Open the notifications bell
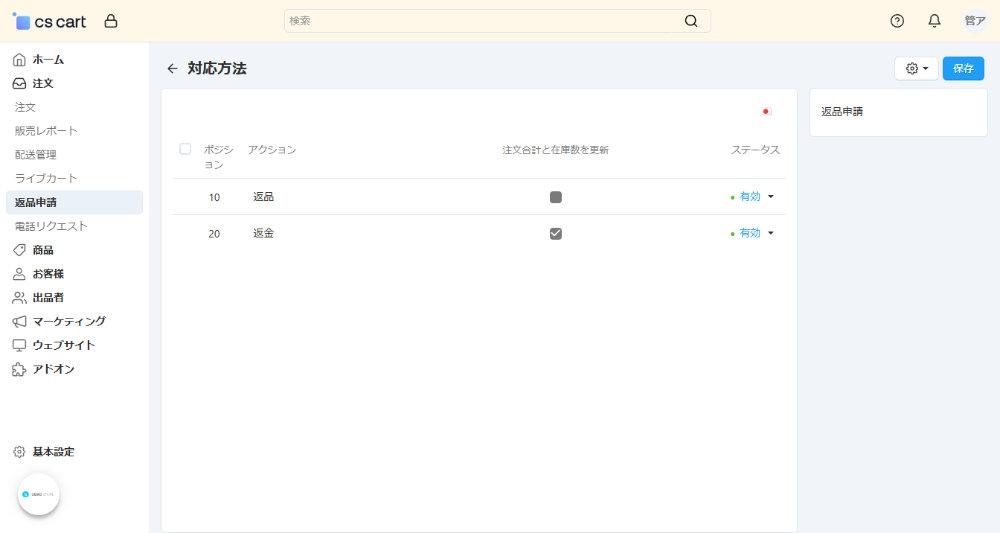Screen dimensions: 1000x533 [x=934, y=21]
